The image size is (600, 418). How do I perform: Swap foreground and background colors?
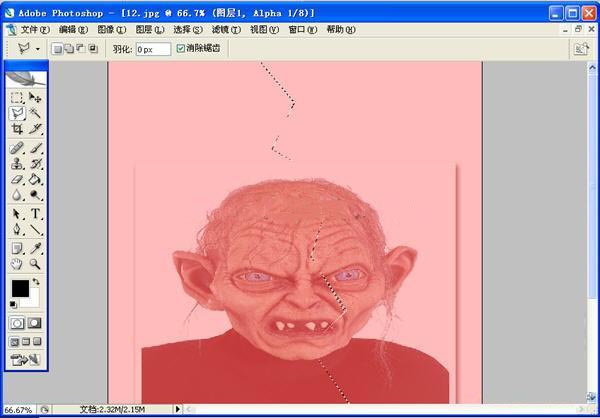pyautogui.click(x=36, y=281)
